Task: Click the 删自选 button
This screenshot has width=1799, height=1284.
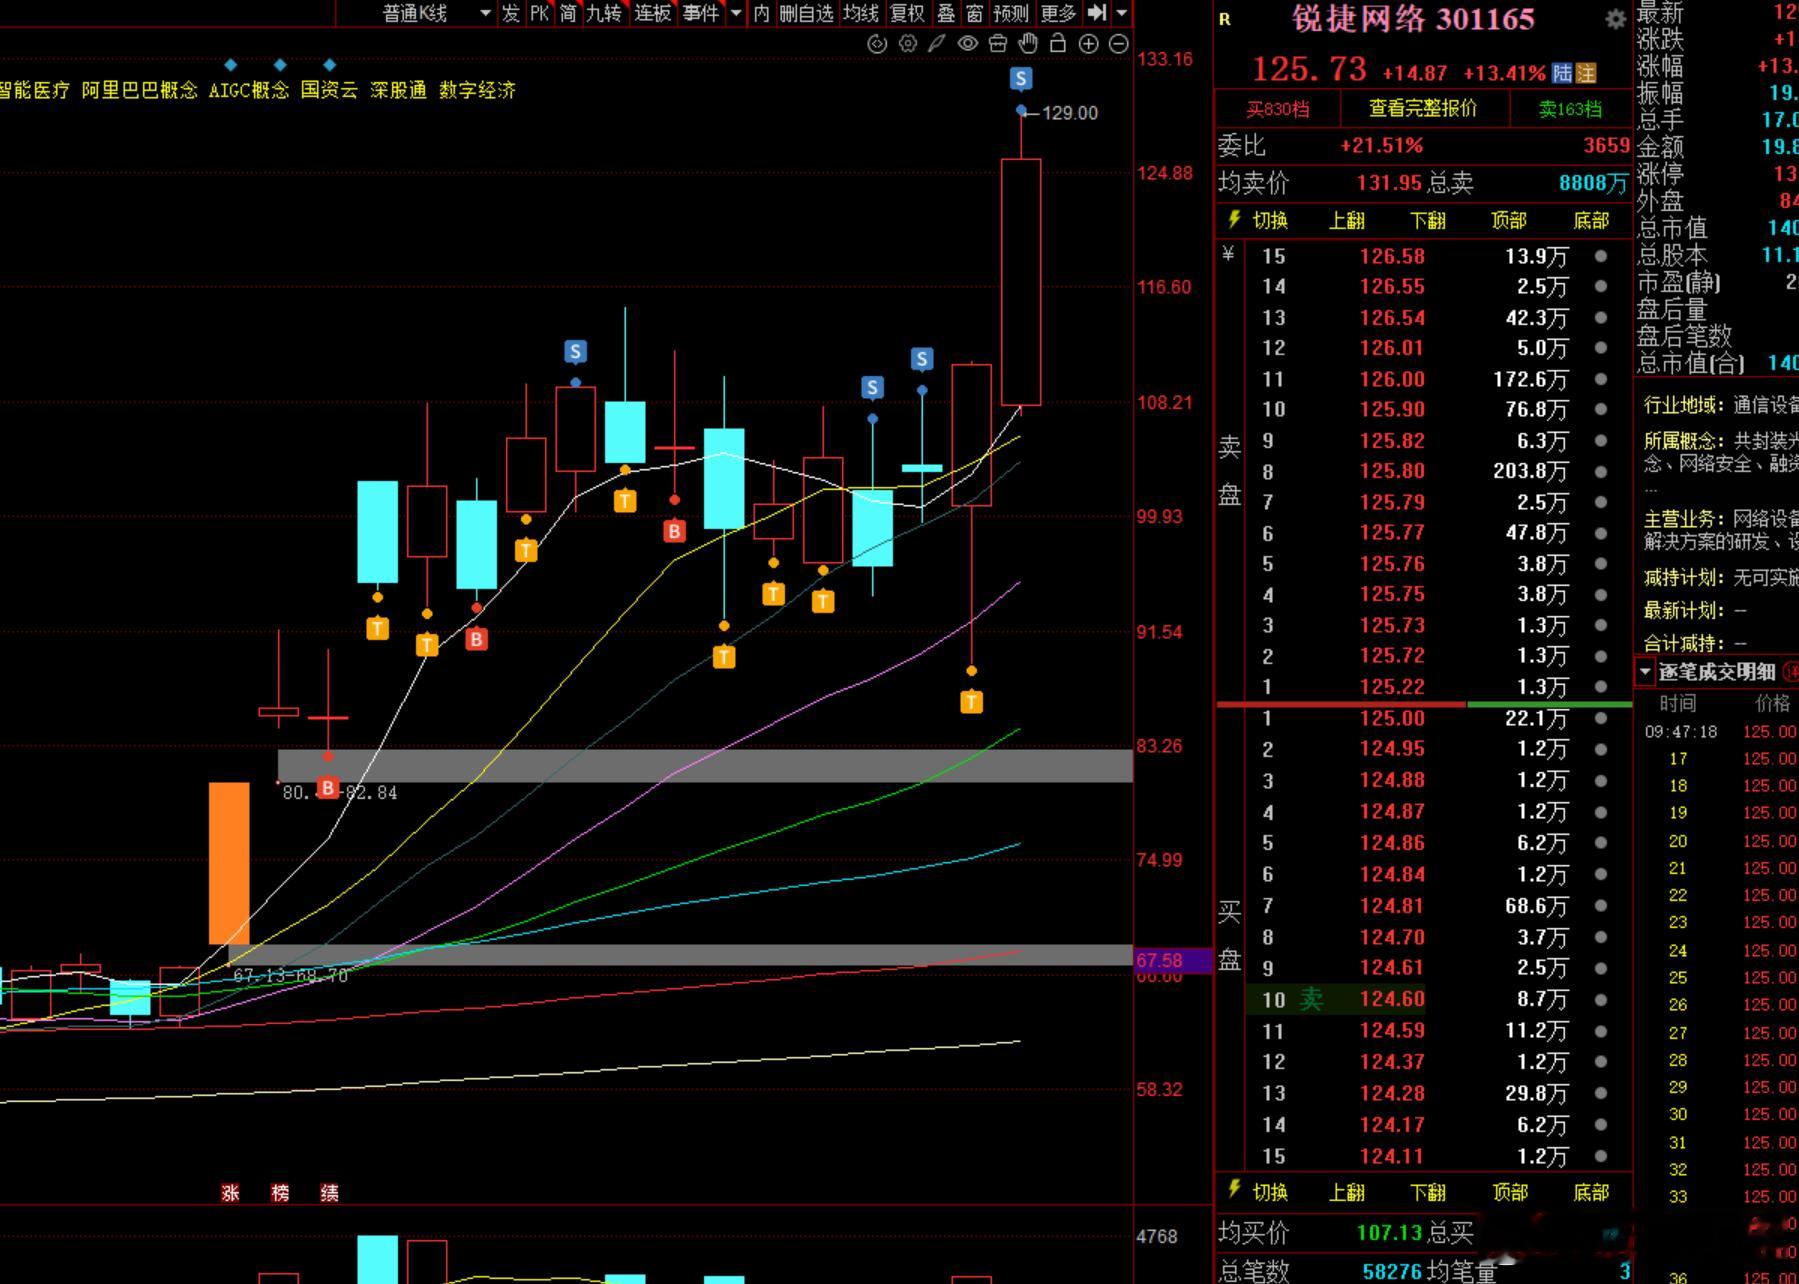Action: tap(806, 13)
